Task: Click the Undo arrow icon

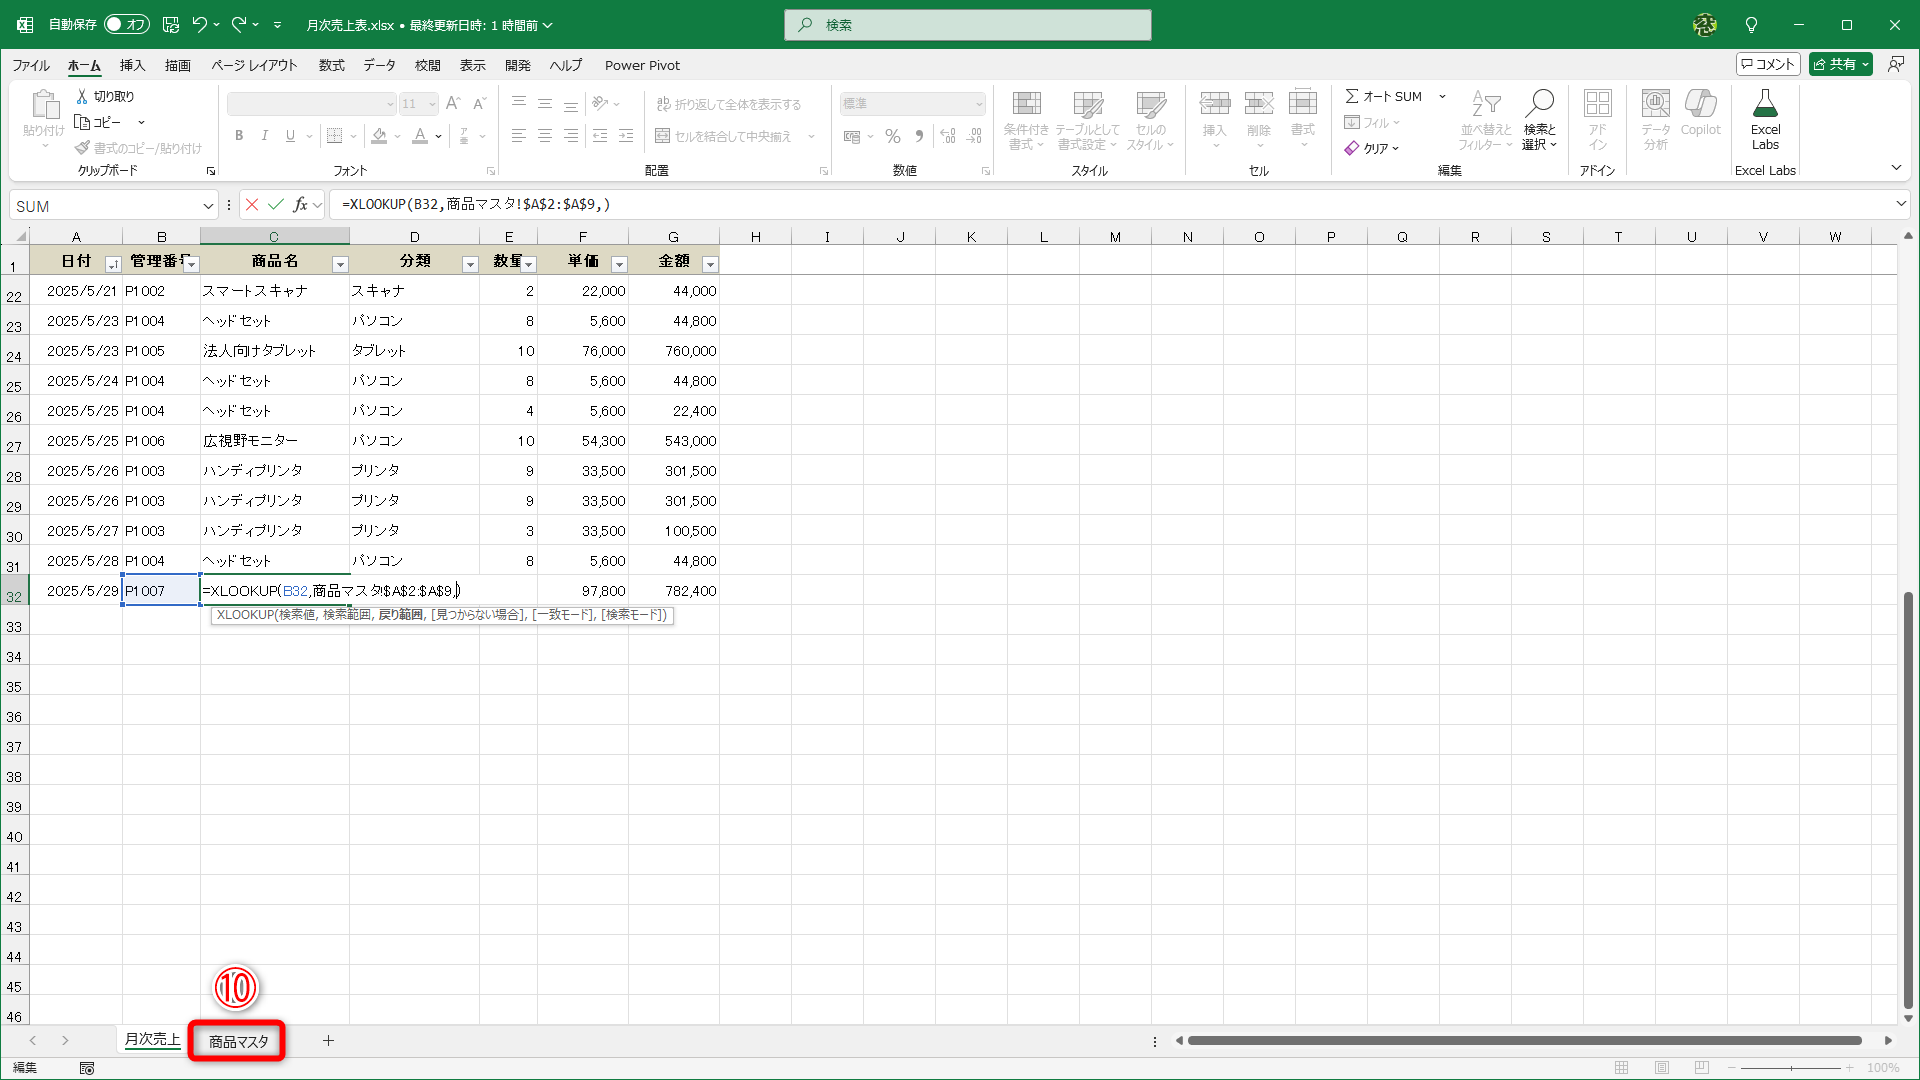Action: pyautogui.click(x=199, y=25)
